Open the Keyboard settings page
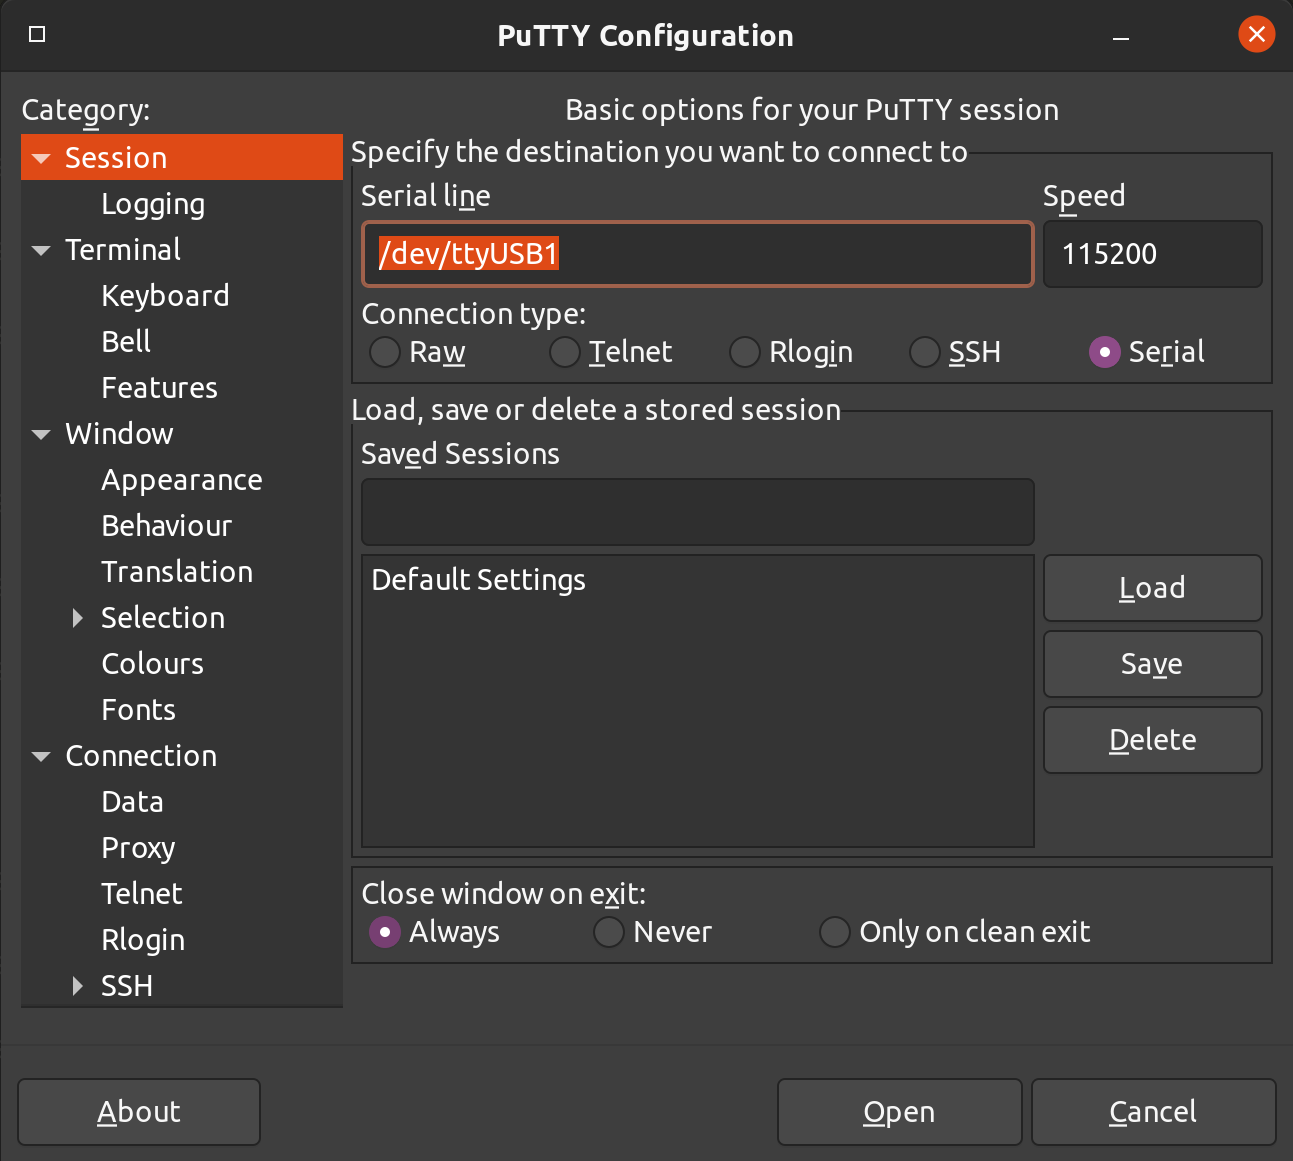The width and height of the screenshot is (1293, 1161). point(165,295)
